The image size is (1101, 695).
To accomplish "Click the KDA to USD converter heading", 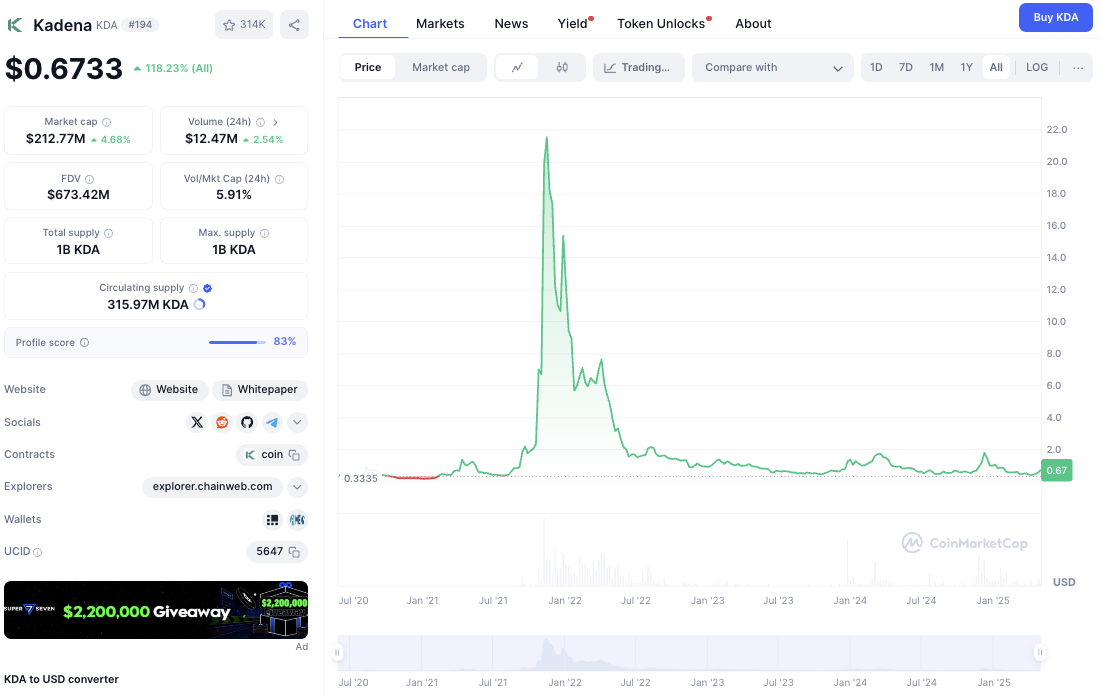I will [61, 679].
